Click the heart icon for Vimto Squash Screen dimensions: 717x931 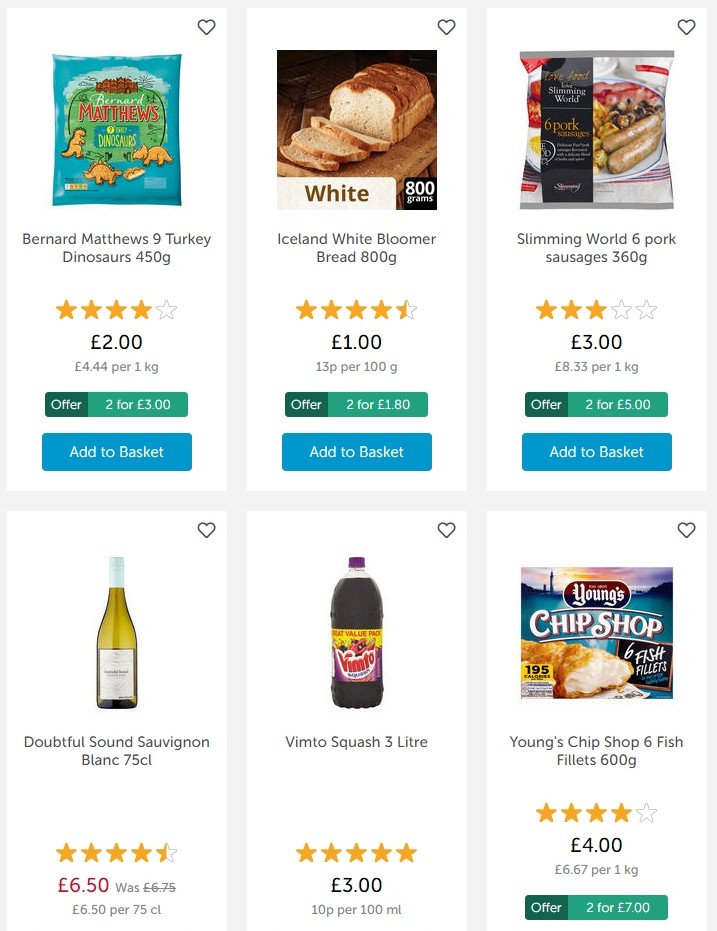[x=446, y=530]
